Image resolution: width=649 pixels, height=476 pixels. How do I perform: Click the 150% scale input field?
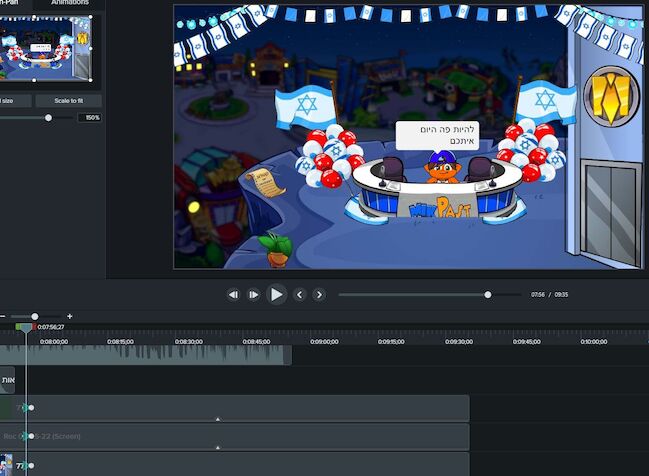90,118
